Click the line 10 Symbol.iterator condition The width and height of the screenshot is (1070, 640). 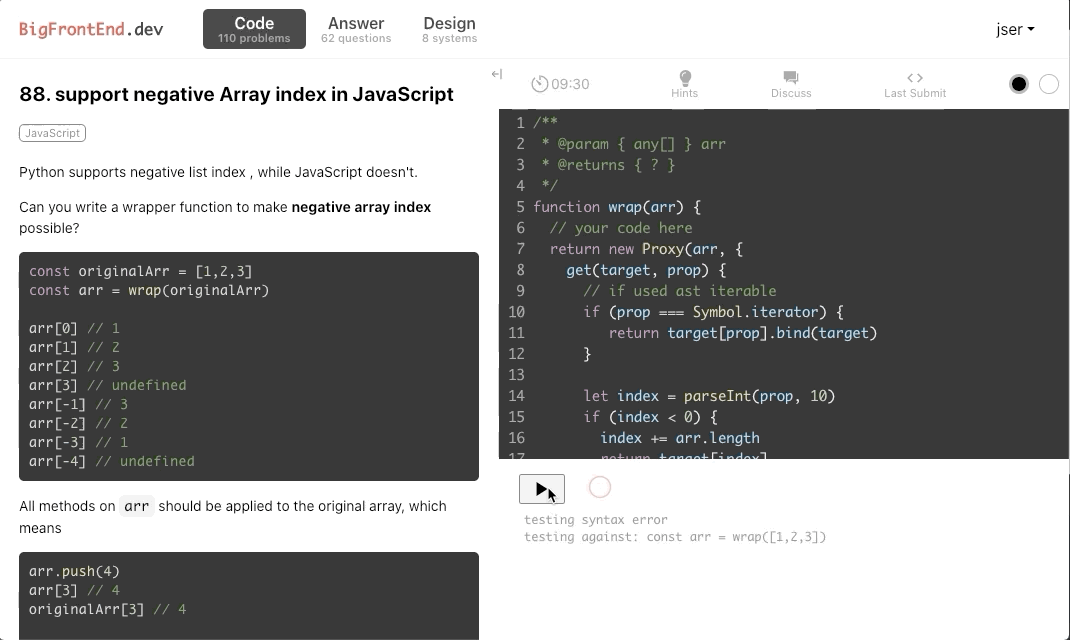point(713,312)
